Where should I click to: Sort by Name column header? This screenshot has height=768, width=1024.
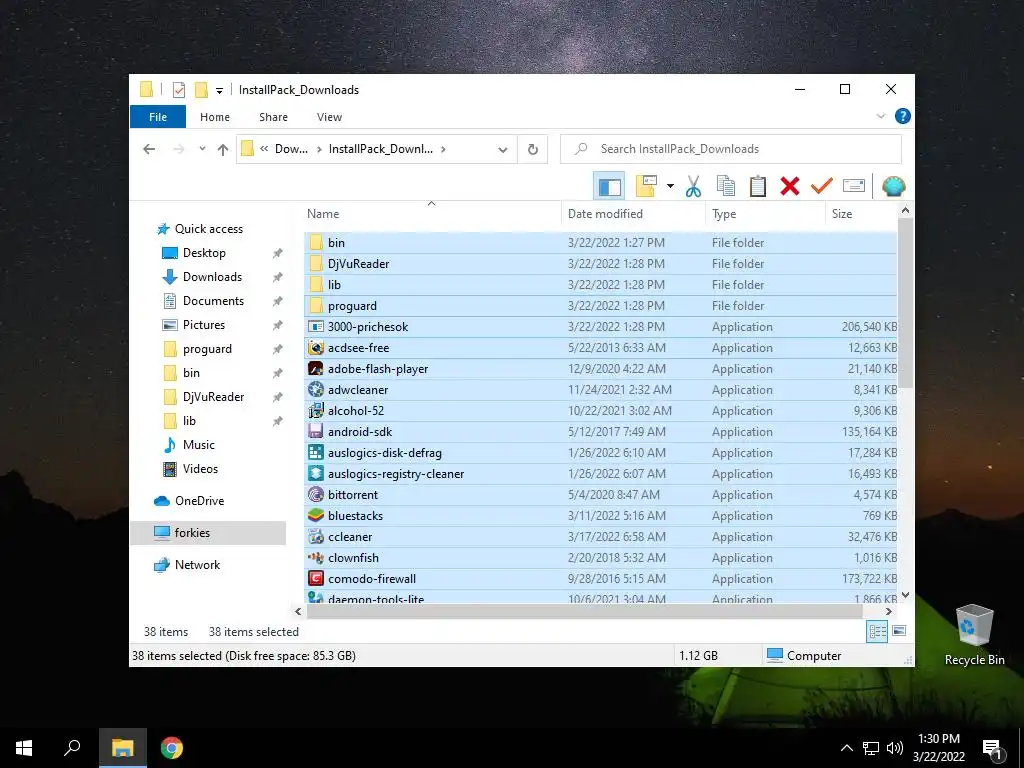click(432, 214)
